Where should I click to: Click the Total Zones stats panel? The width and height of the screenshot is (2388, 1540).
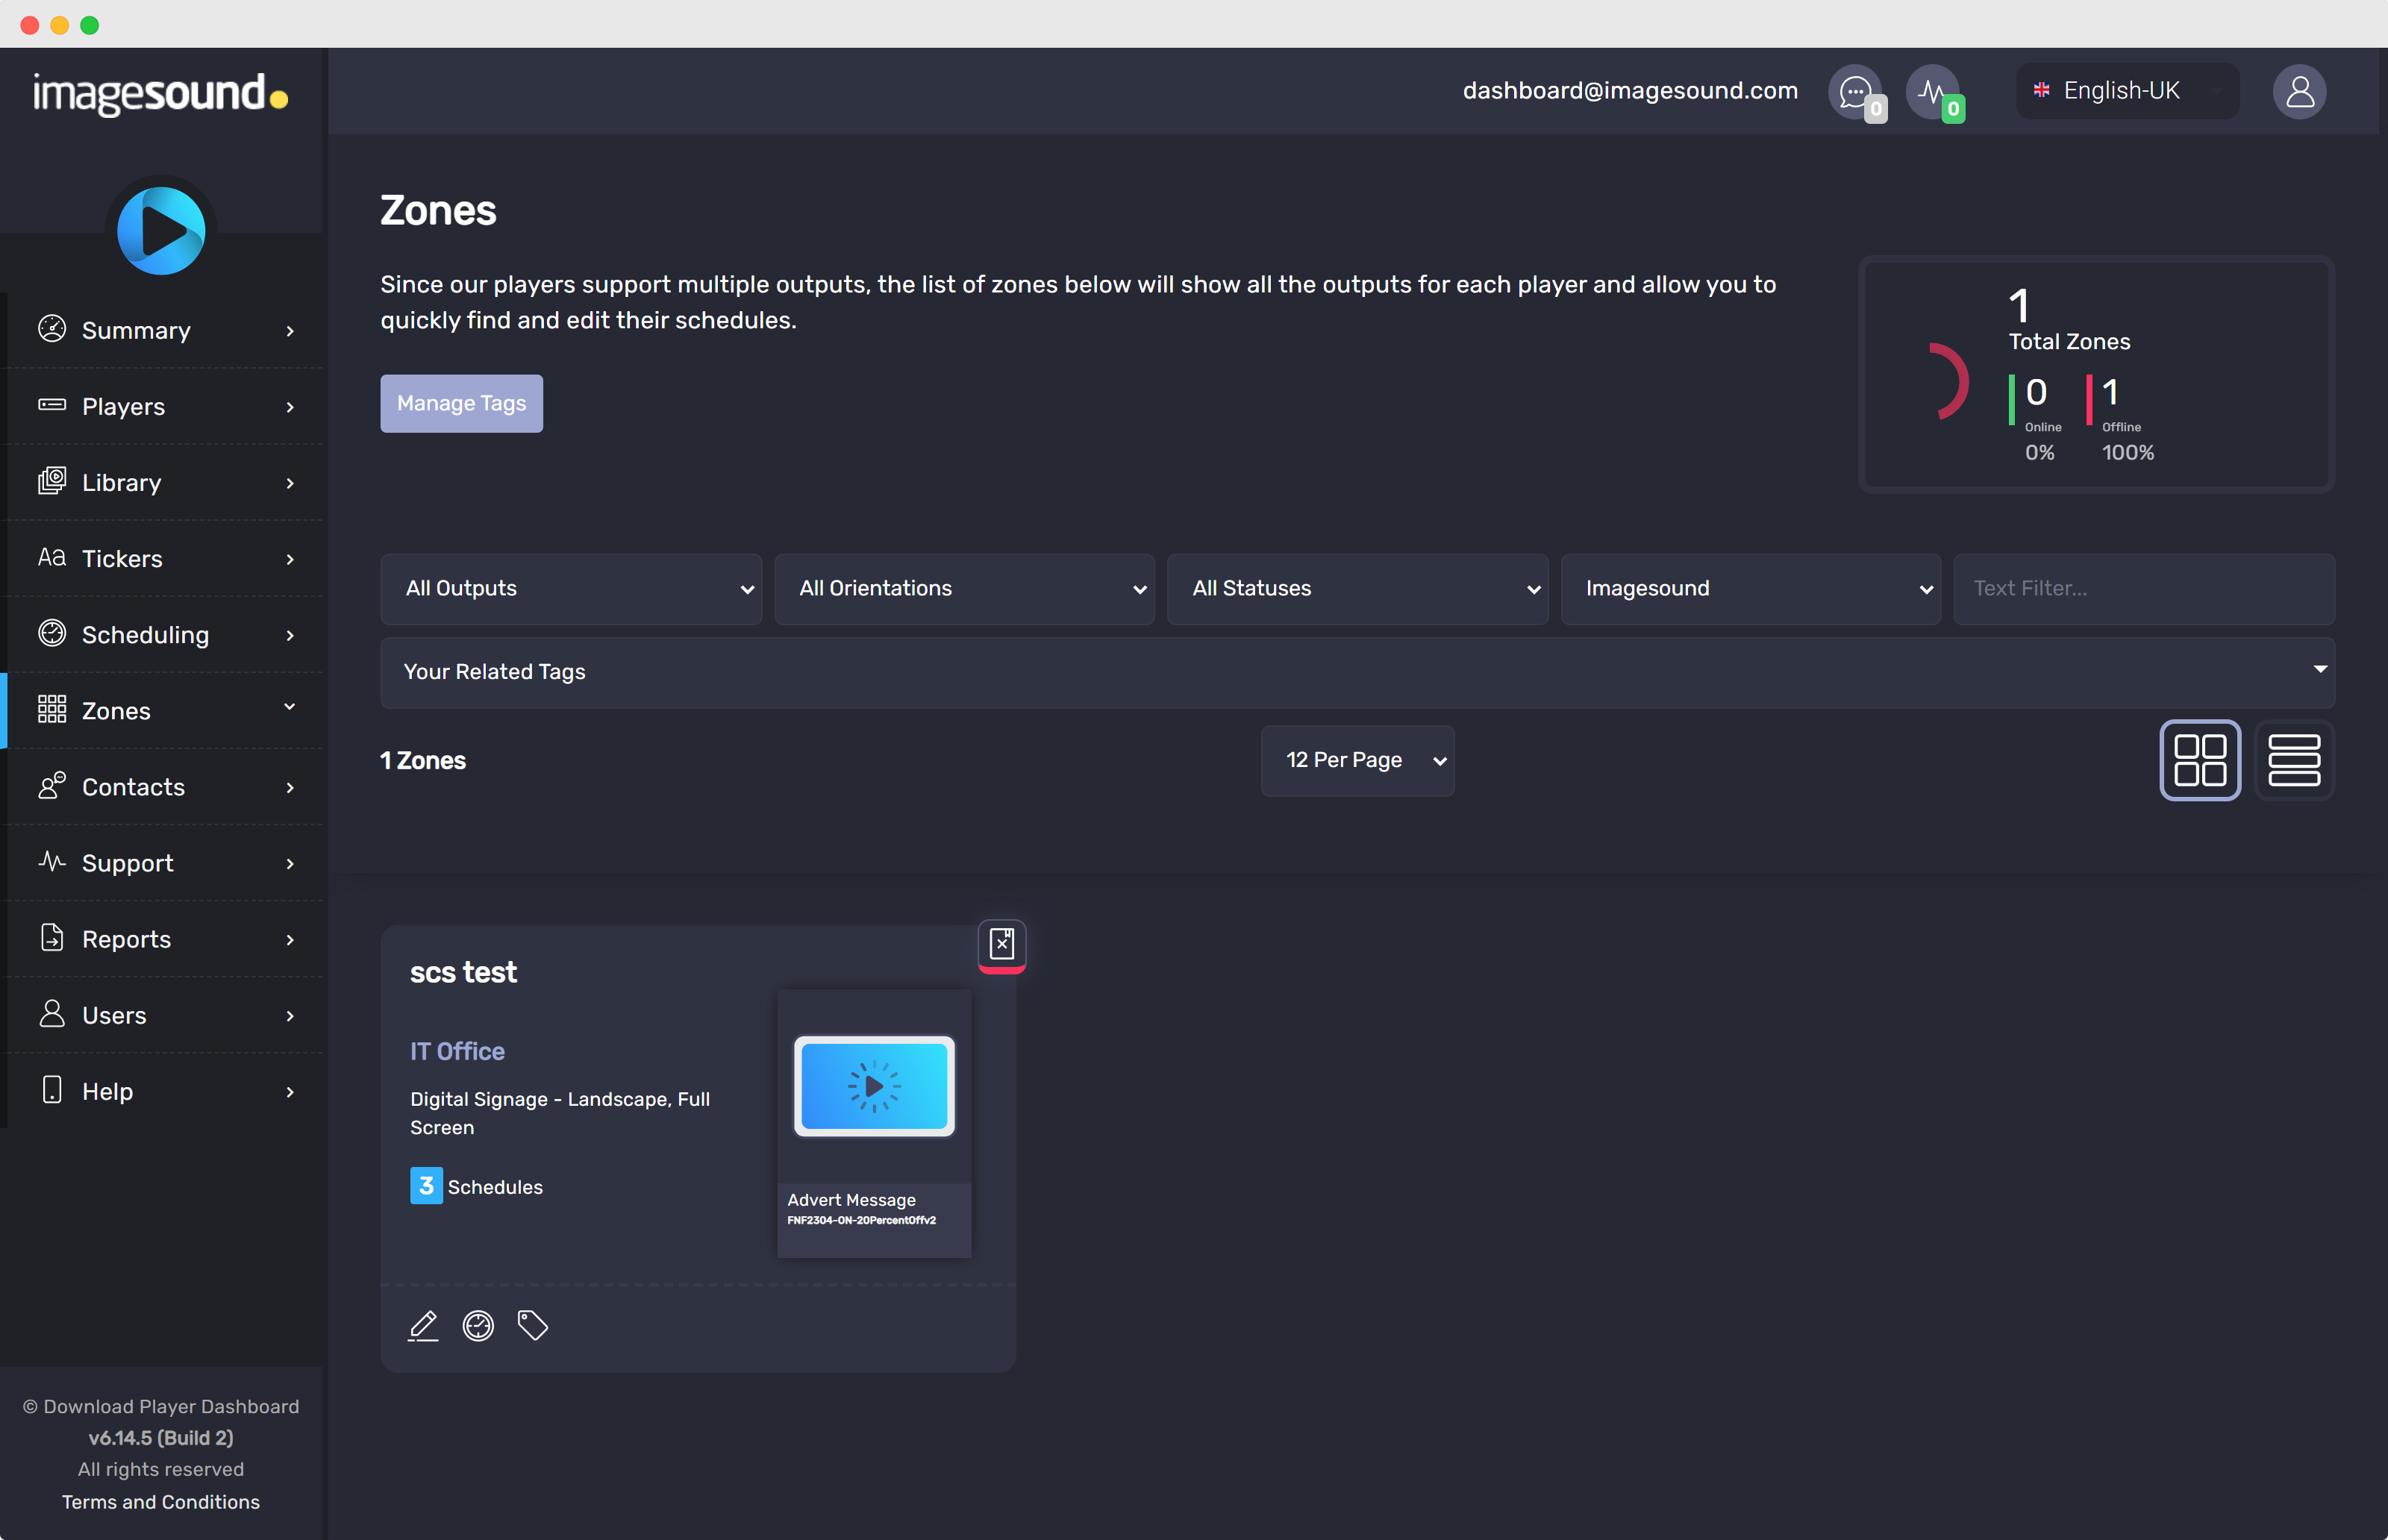[x=2096, y=374]
